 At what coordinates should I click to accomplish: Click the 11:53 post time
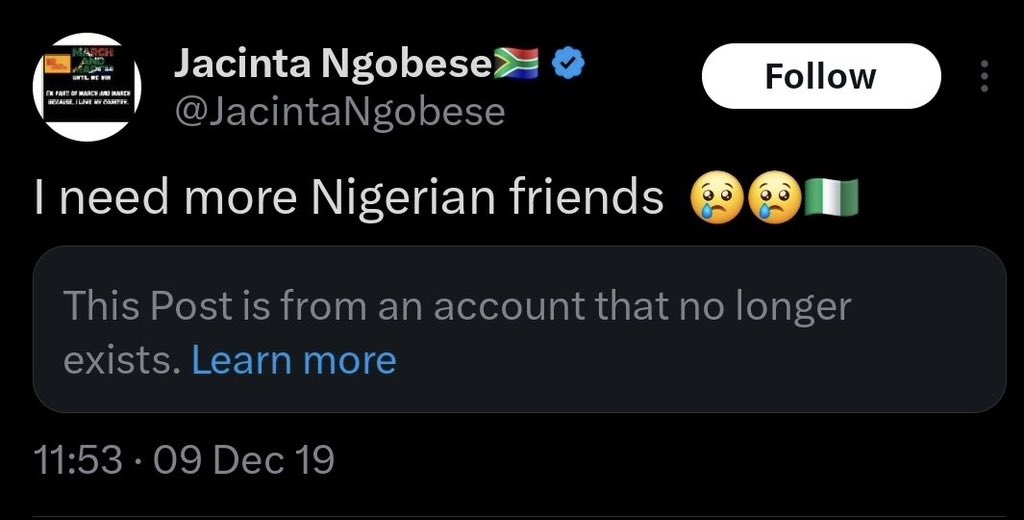(x=78, y=461)
